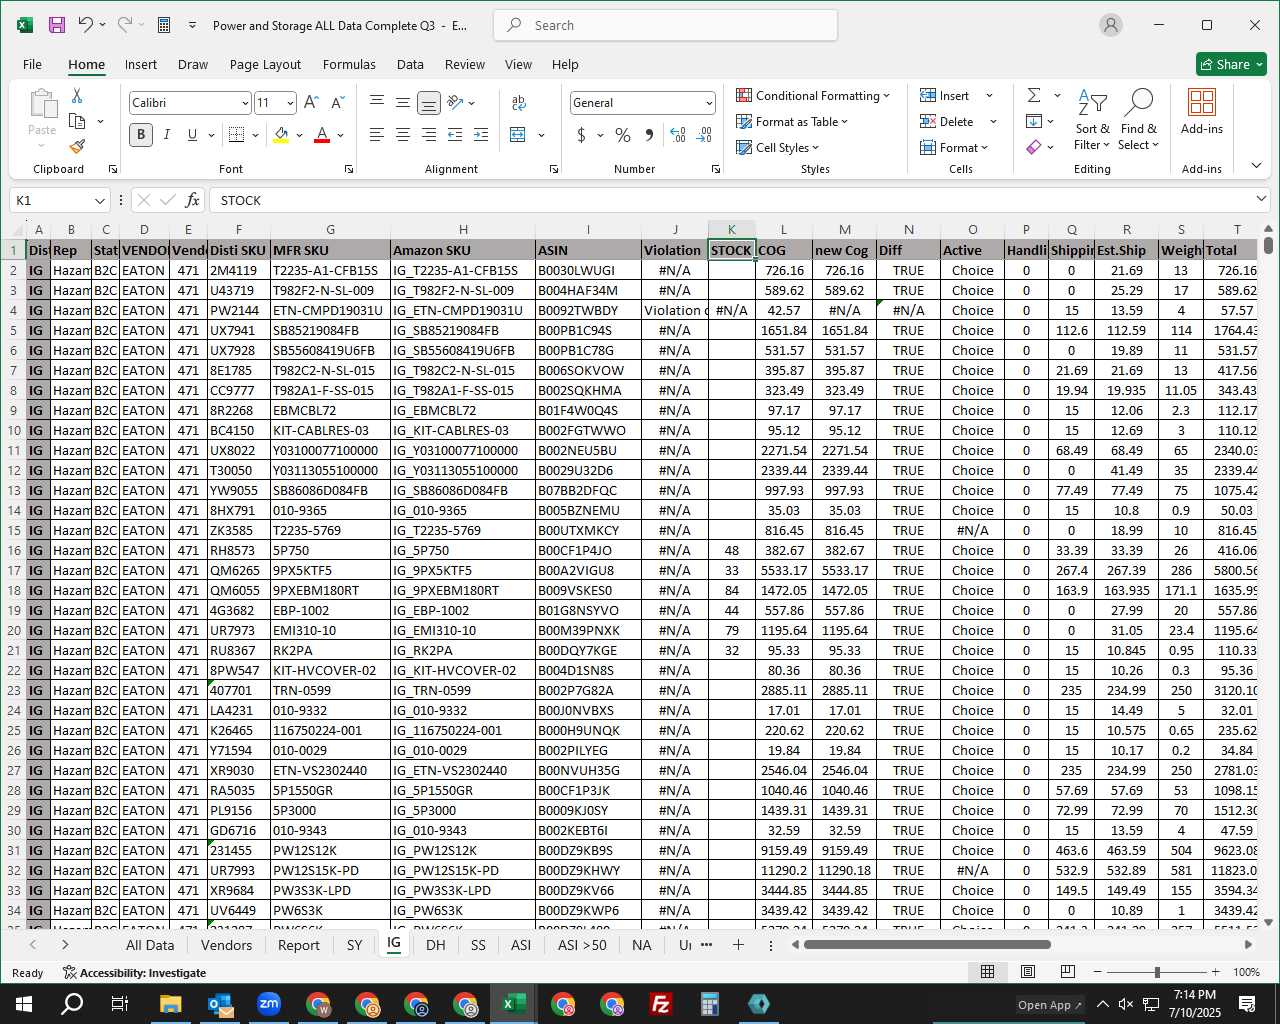The image size is (1280, 1024).
Task: Click the Share button
Action: pos(1231,64)
